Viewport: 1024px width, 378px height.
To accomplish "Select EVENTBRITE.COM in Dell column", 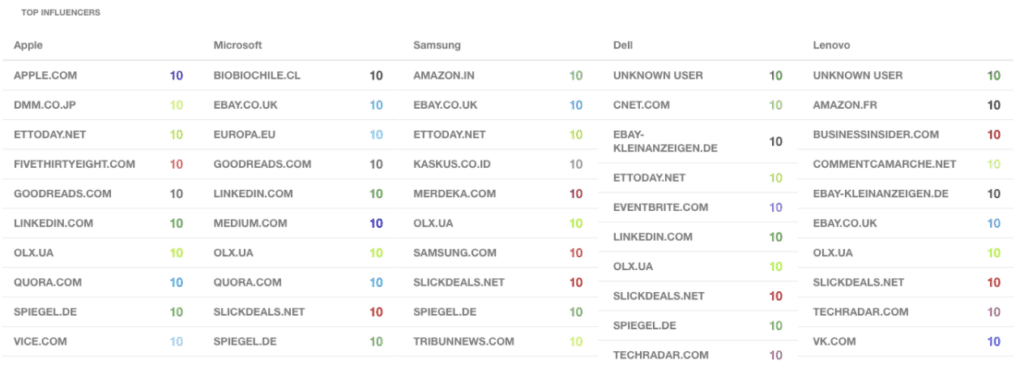I will coord(660,208).
